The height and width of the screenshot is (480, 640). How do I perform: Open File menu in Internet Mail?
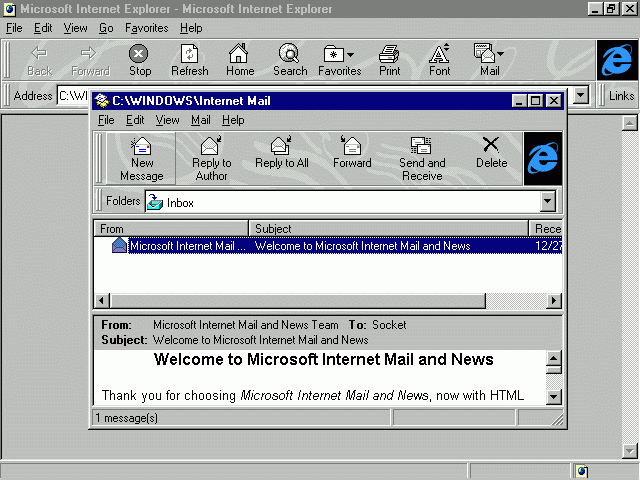(106, 120)
